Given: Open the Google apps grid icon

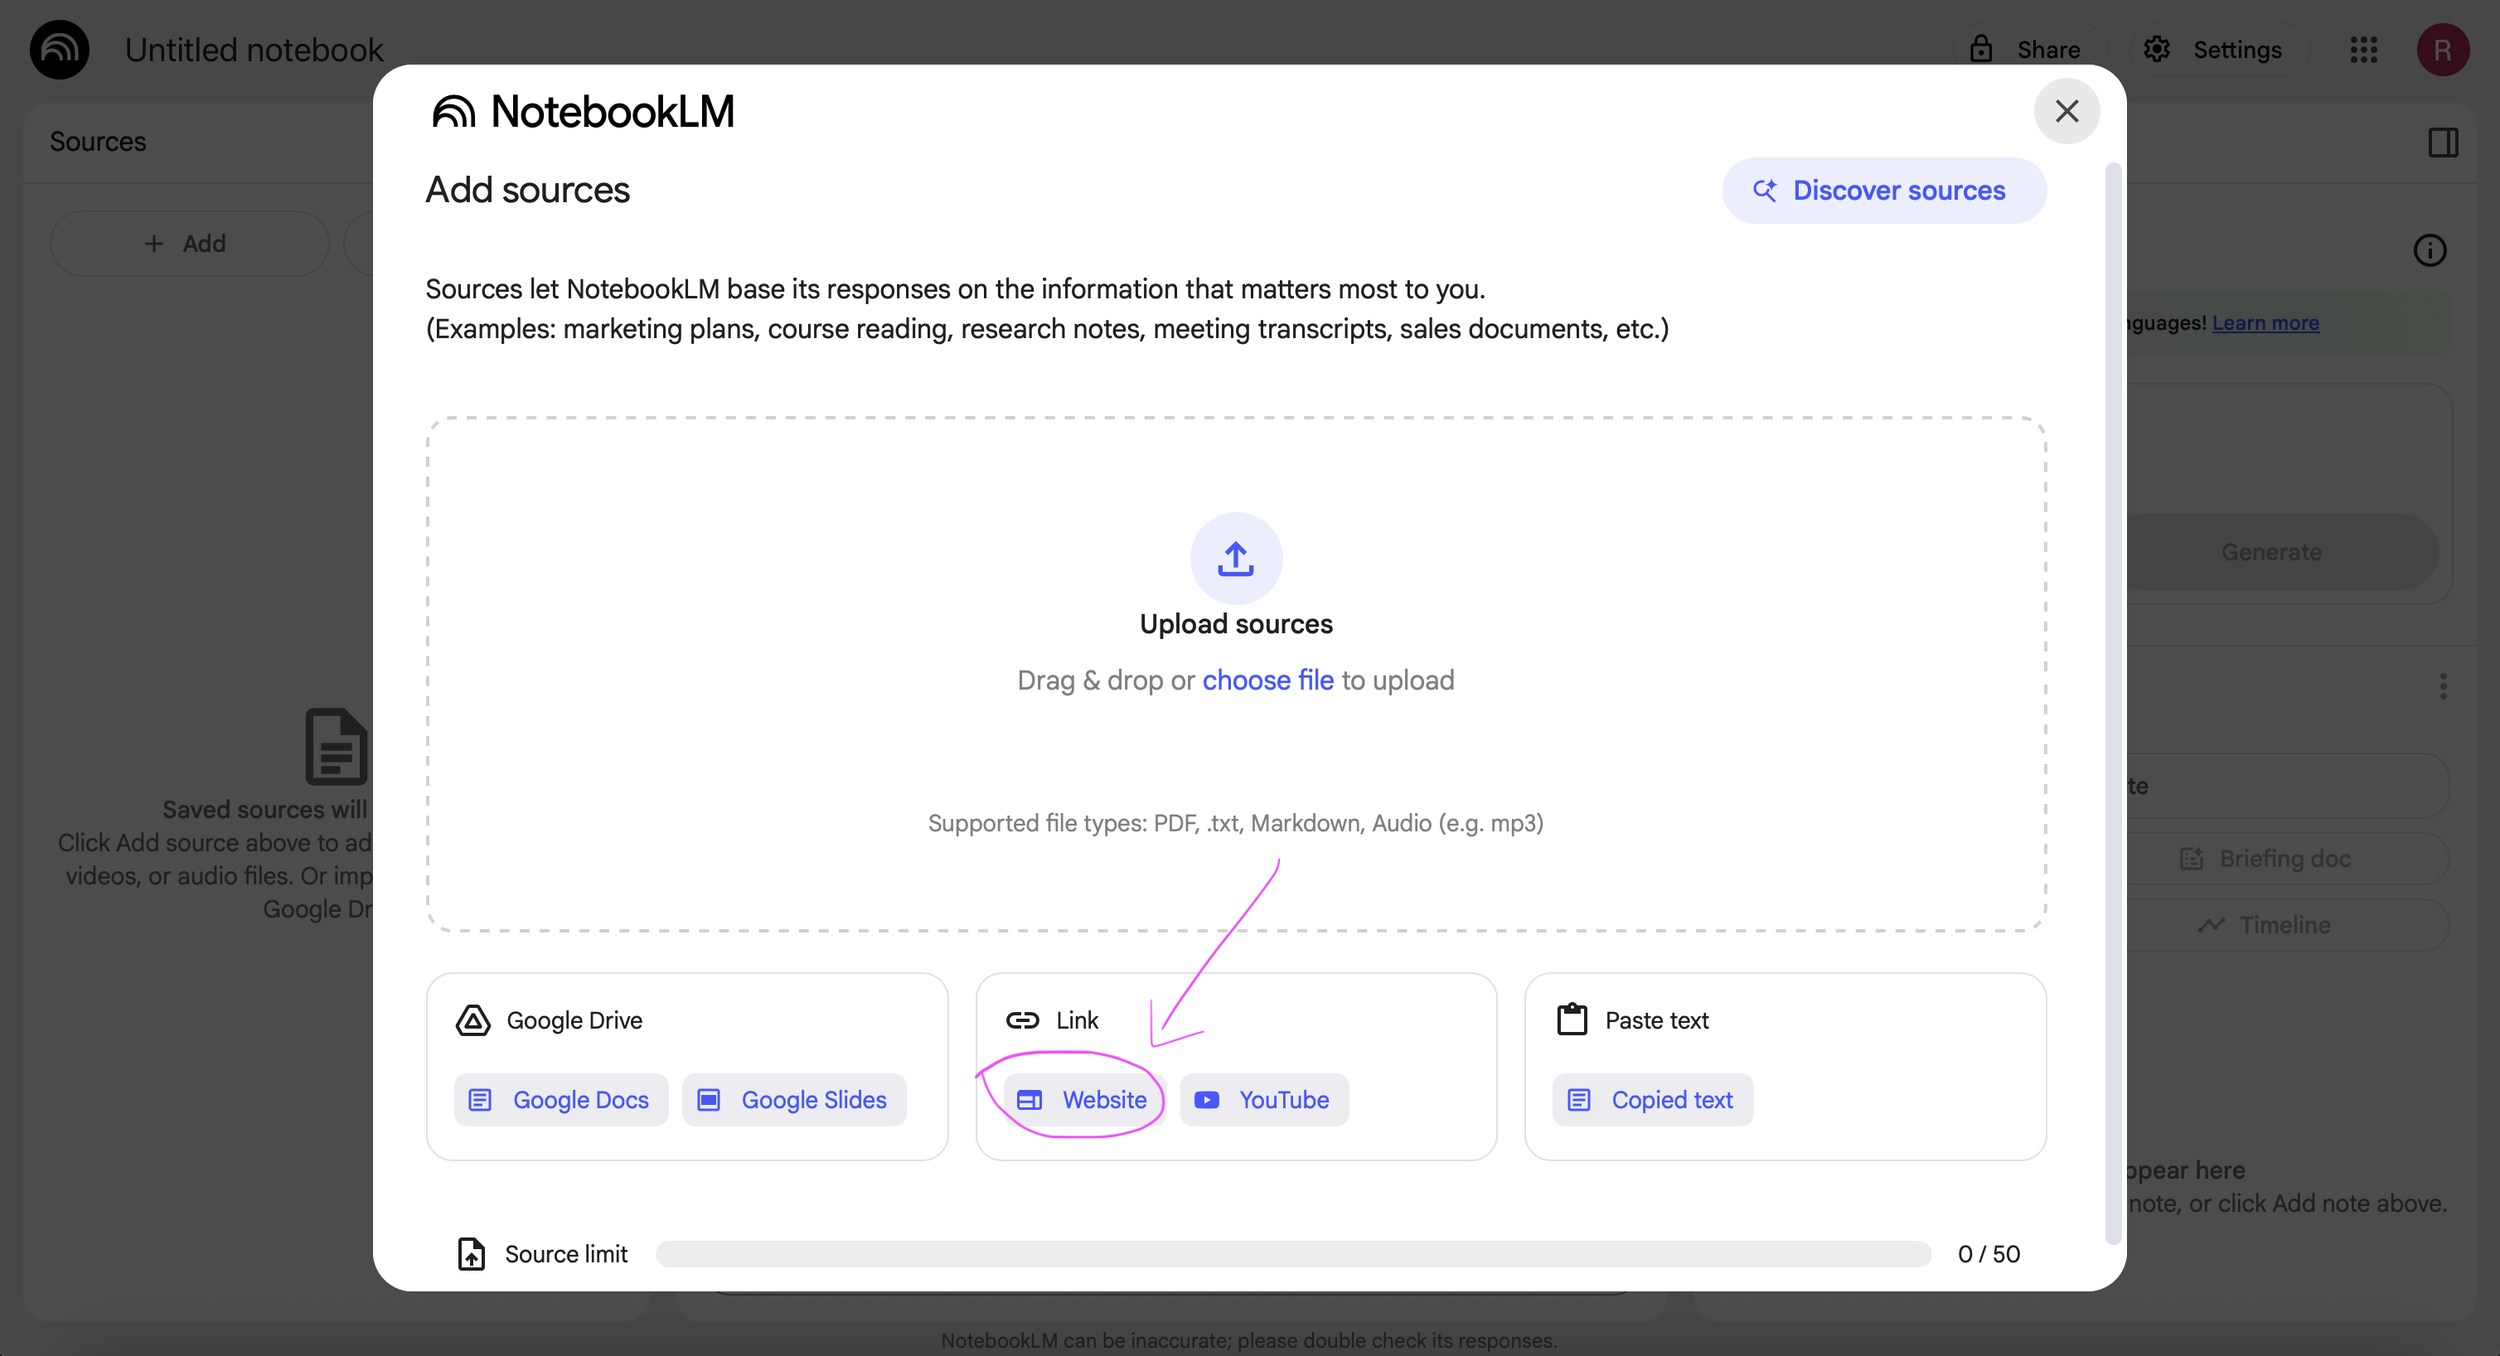Looking at the screenshot, I should 2364,49.
